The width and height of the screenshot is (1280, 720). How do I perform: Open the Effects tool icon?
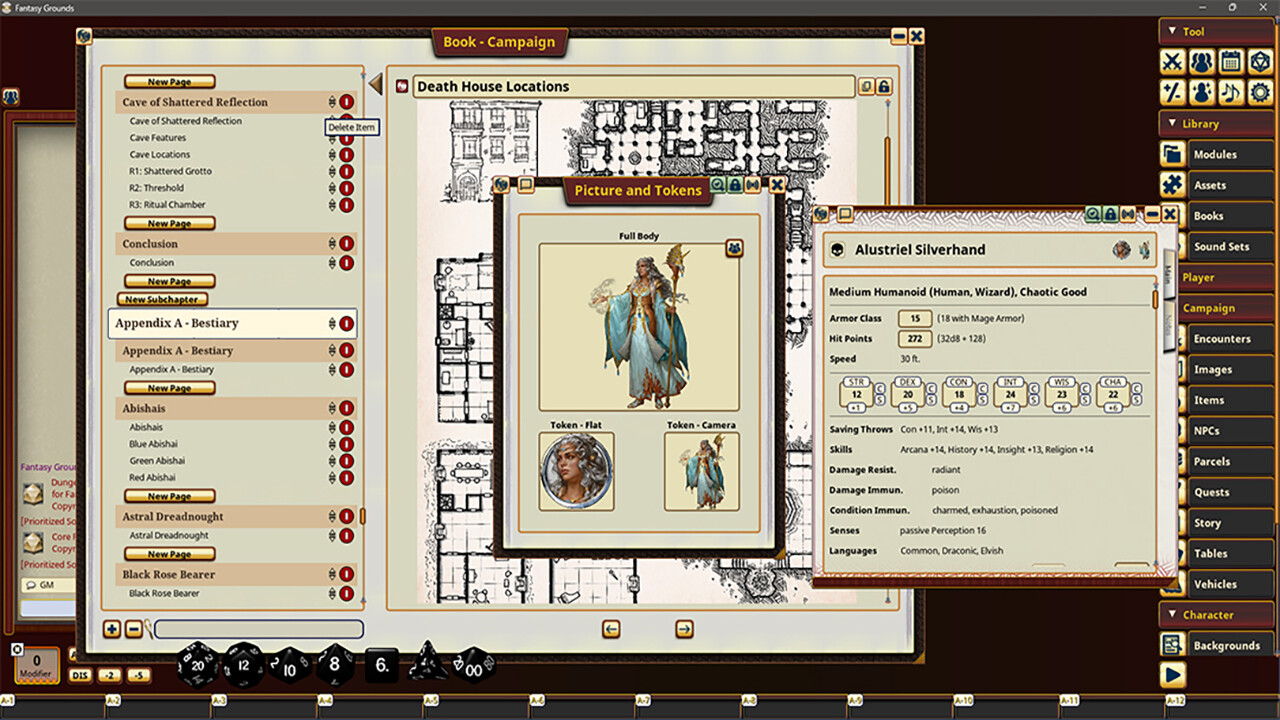(1201, 92)
